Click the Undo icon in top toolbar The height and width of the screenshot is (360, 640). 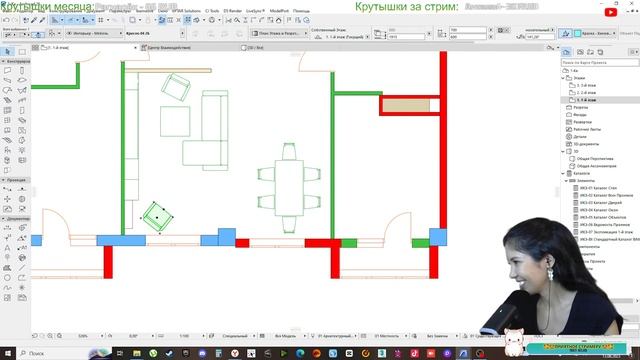6,20
